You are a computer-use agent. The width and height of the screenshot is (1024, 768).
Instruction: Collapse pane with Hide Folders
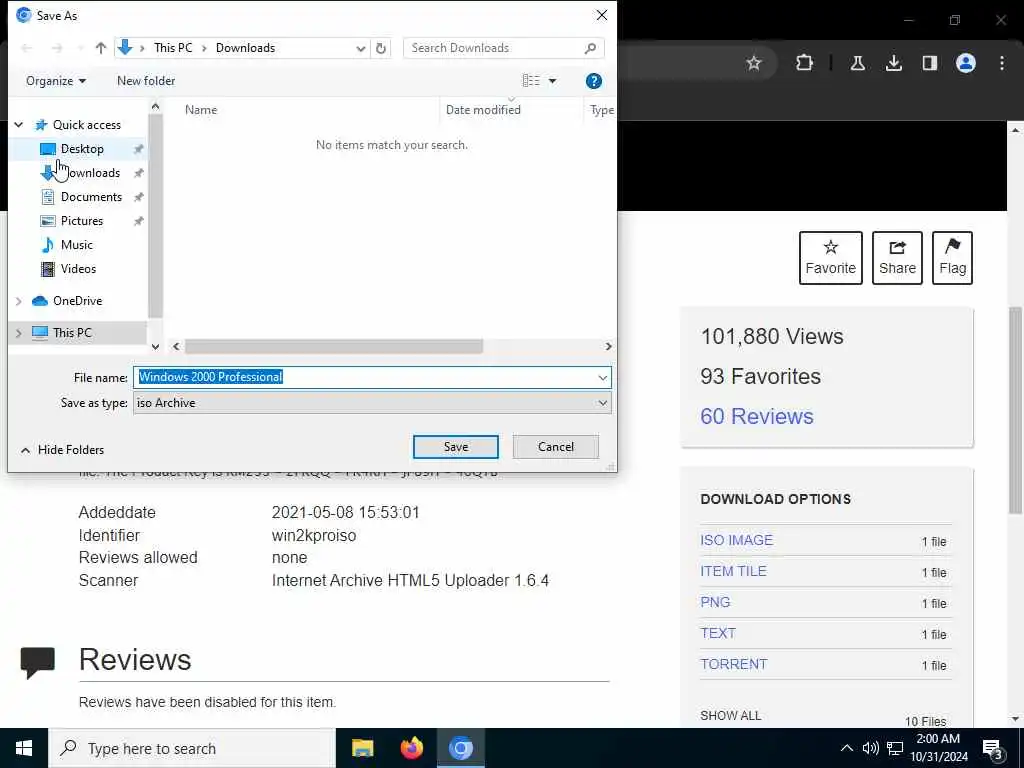62,450
